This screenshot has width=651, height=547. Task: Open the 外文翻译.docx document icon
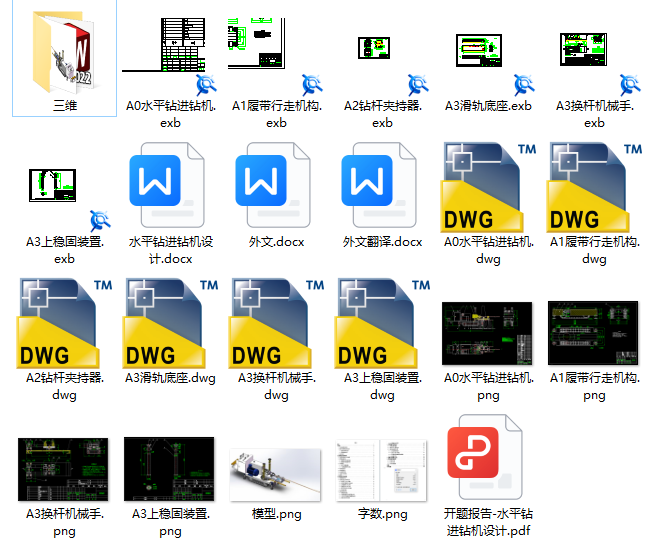click(x=380, y=185)
